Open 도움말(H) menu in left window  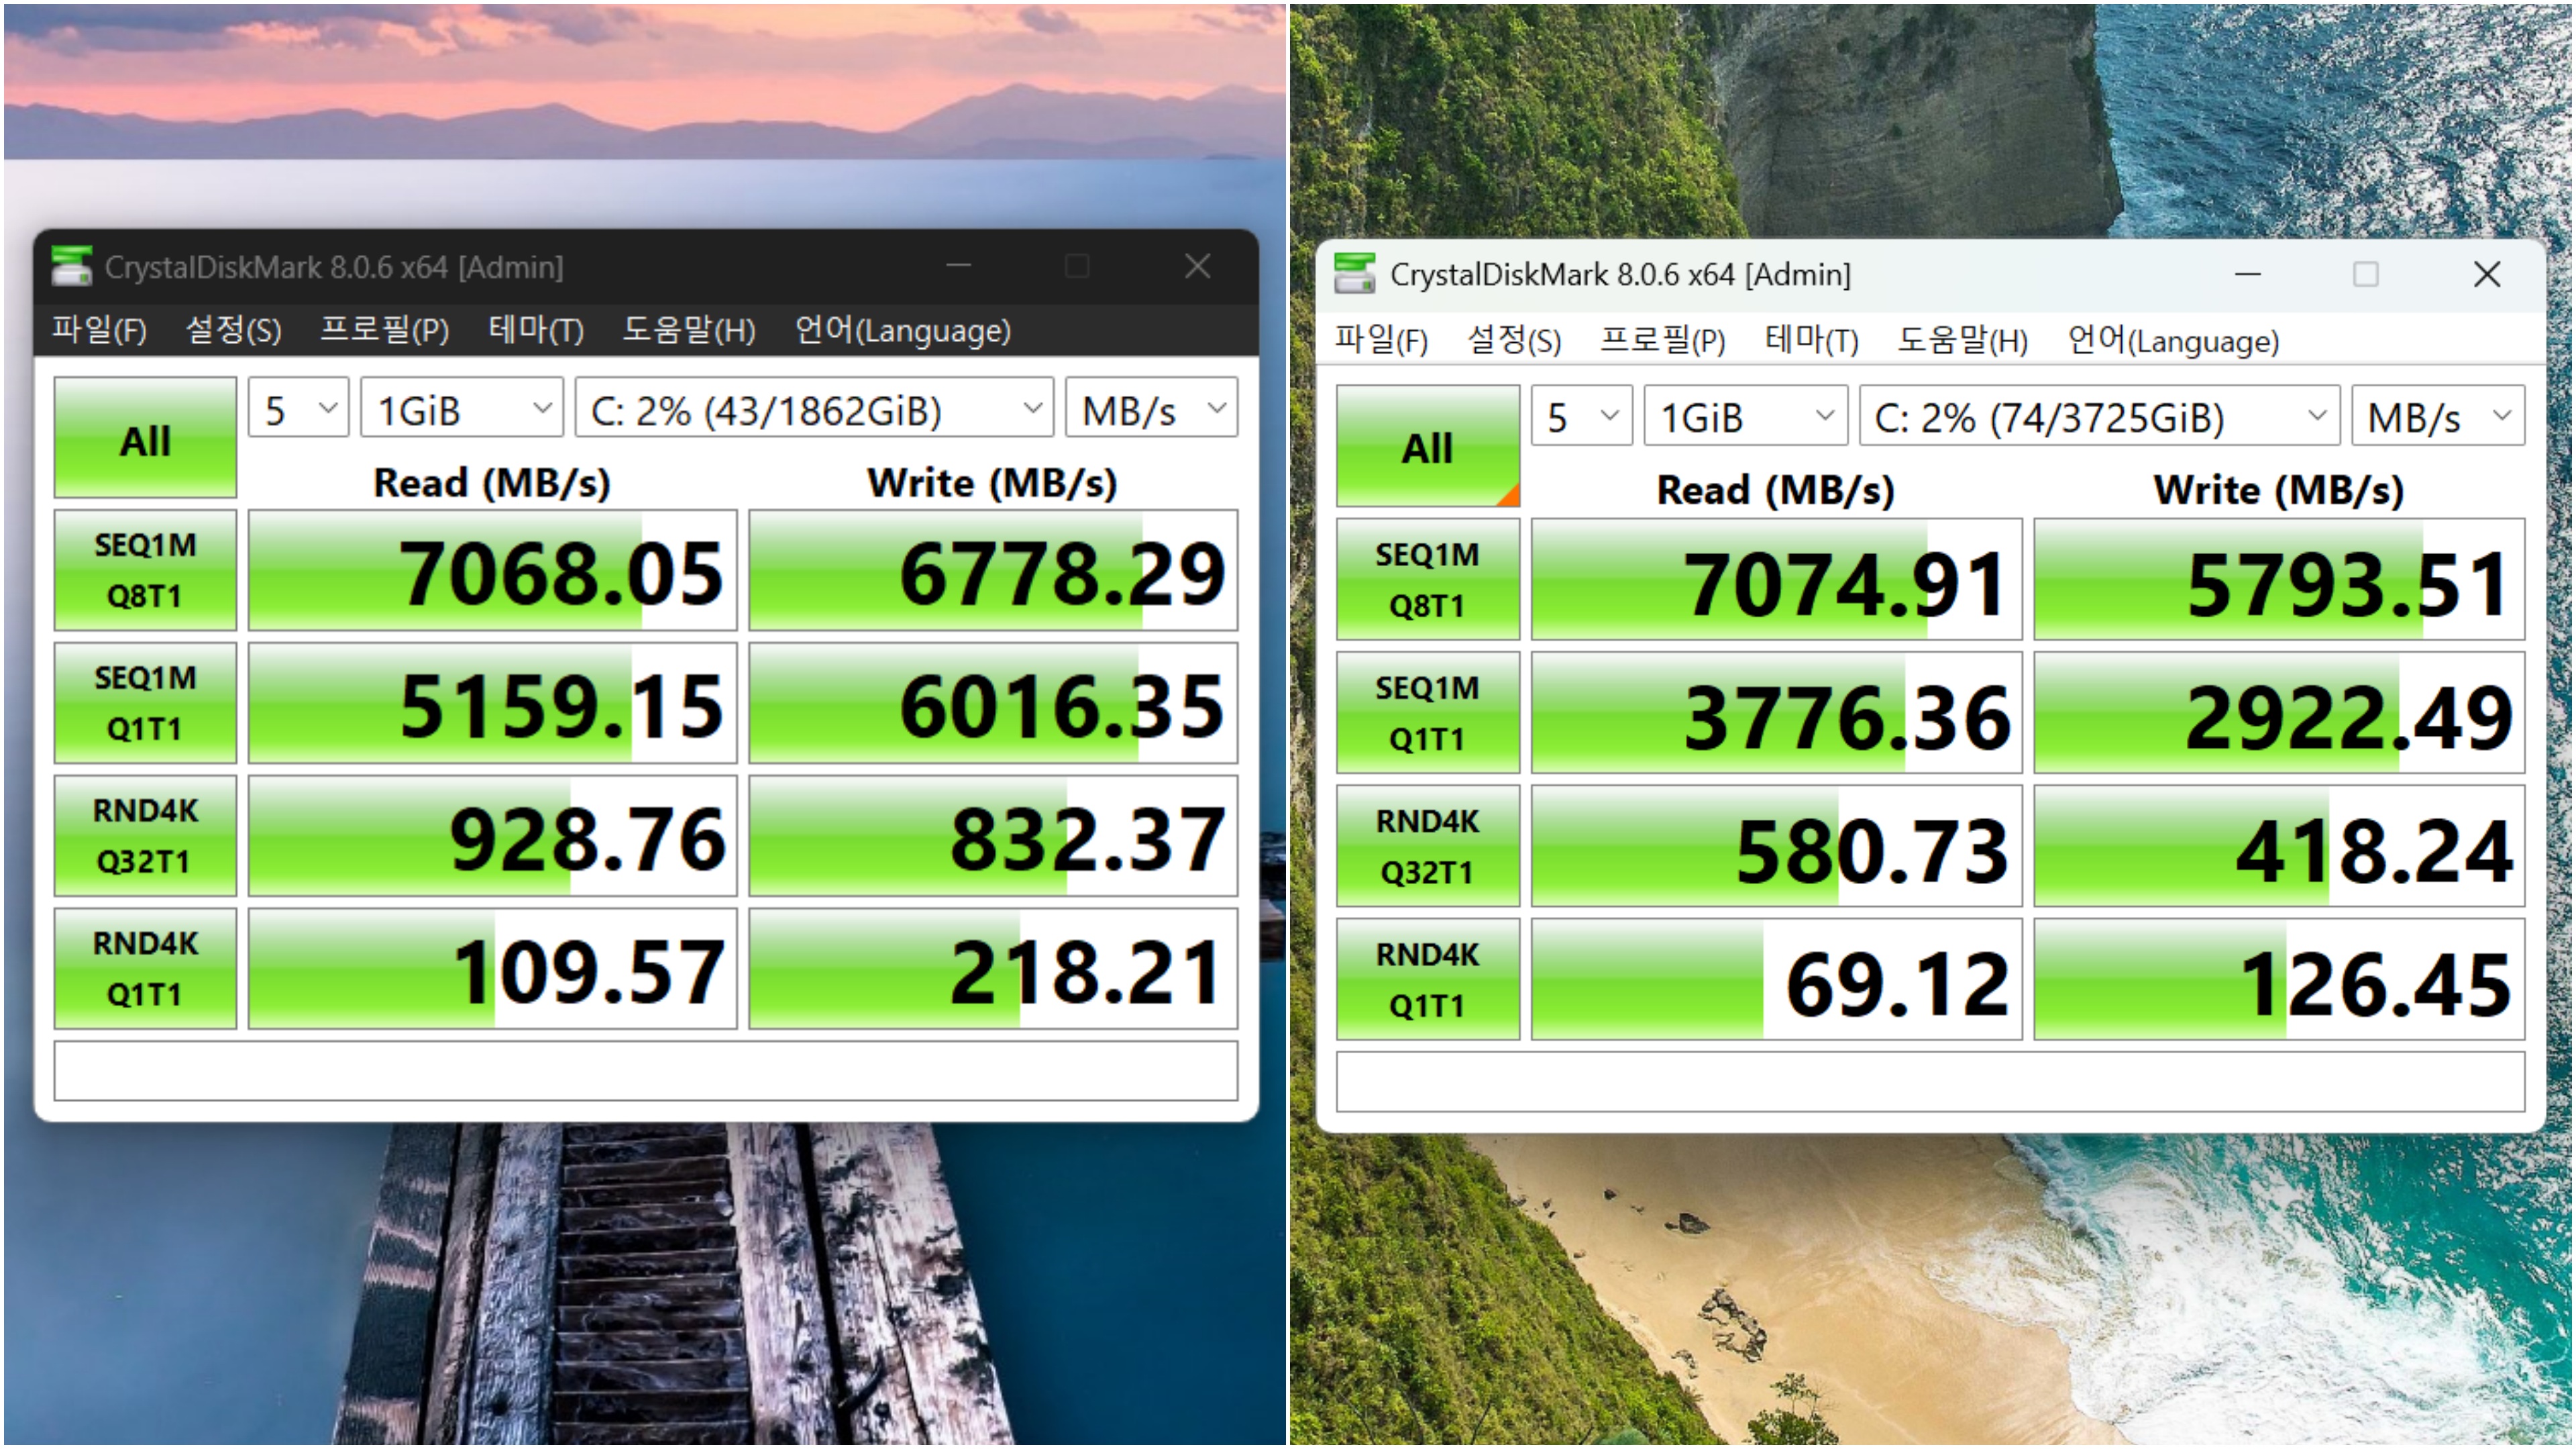[x=689, y=330]
